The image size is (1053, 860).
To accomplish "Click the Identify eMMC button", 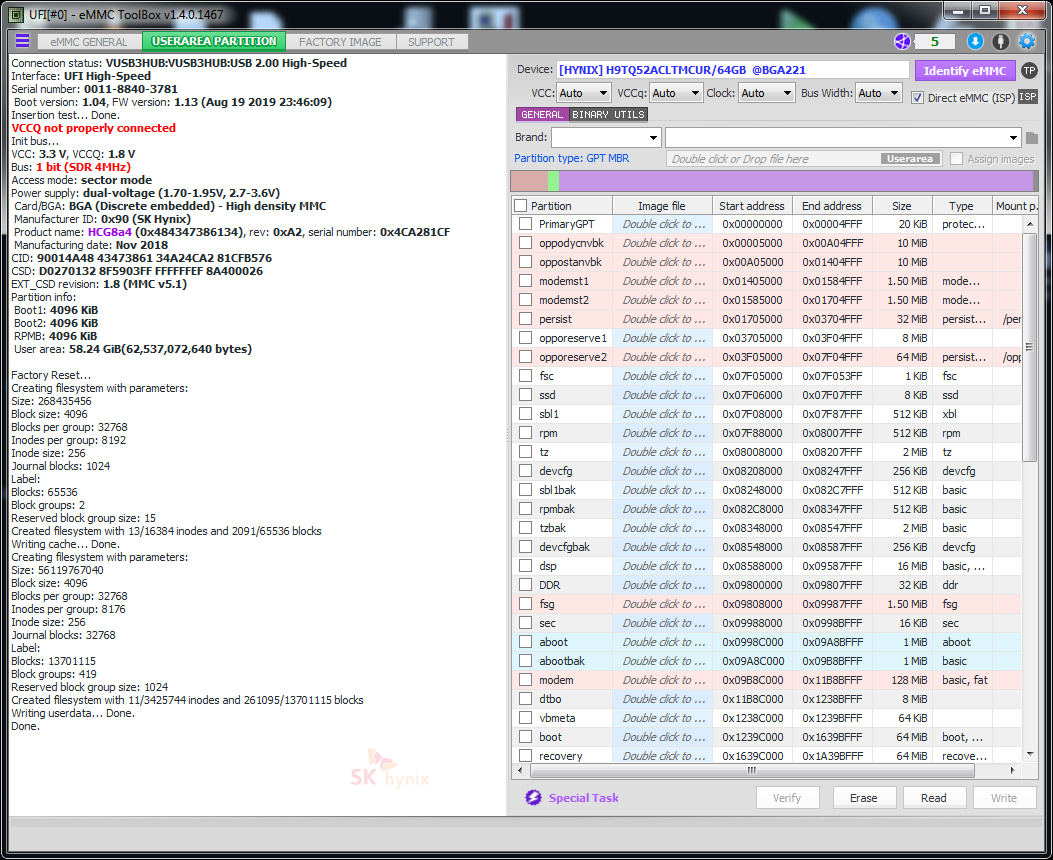I will tap(965, 70).
